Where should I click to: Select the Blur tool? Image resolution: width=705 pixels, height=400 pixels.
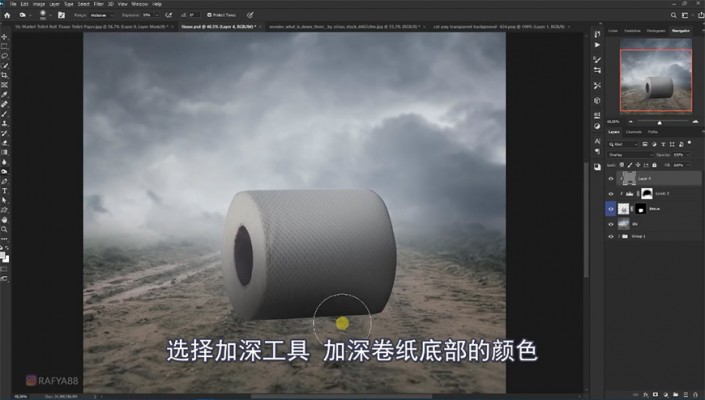coord(4,162)
